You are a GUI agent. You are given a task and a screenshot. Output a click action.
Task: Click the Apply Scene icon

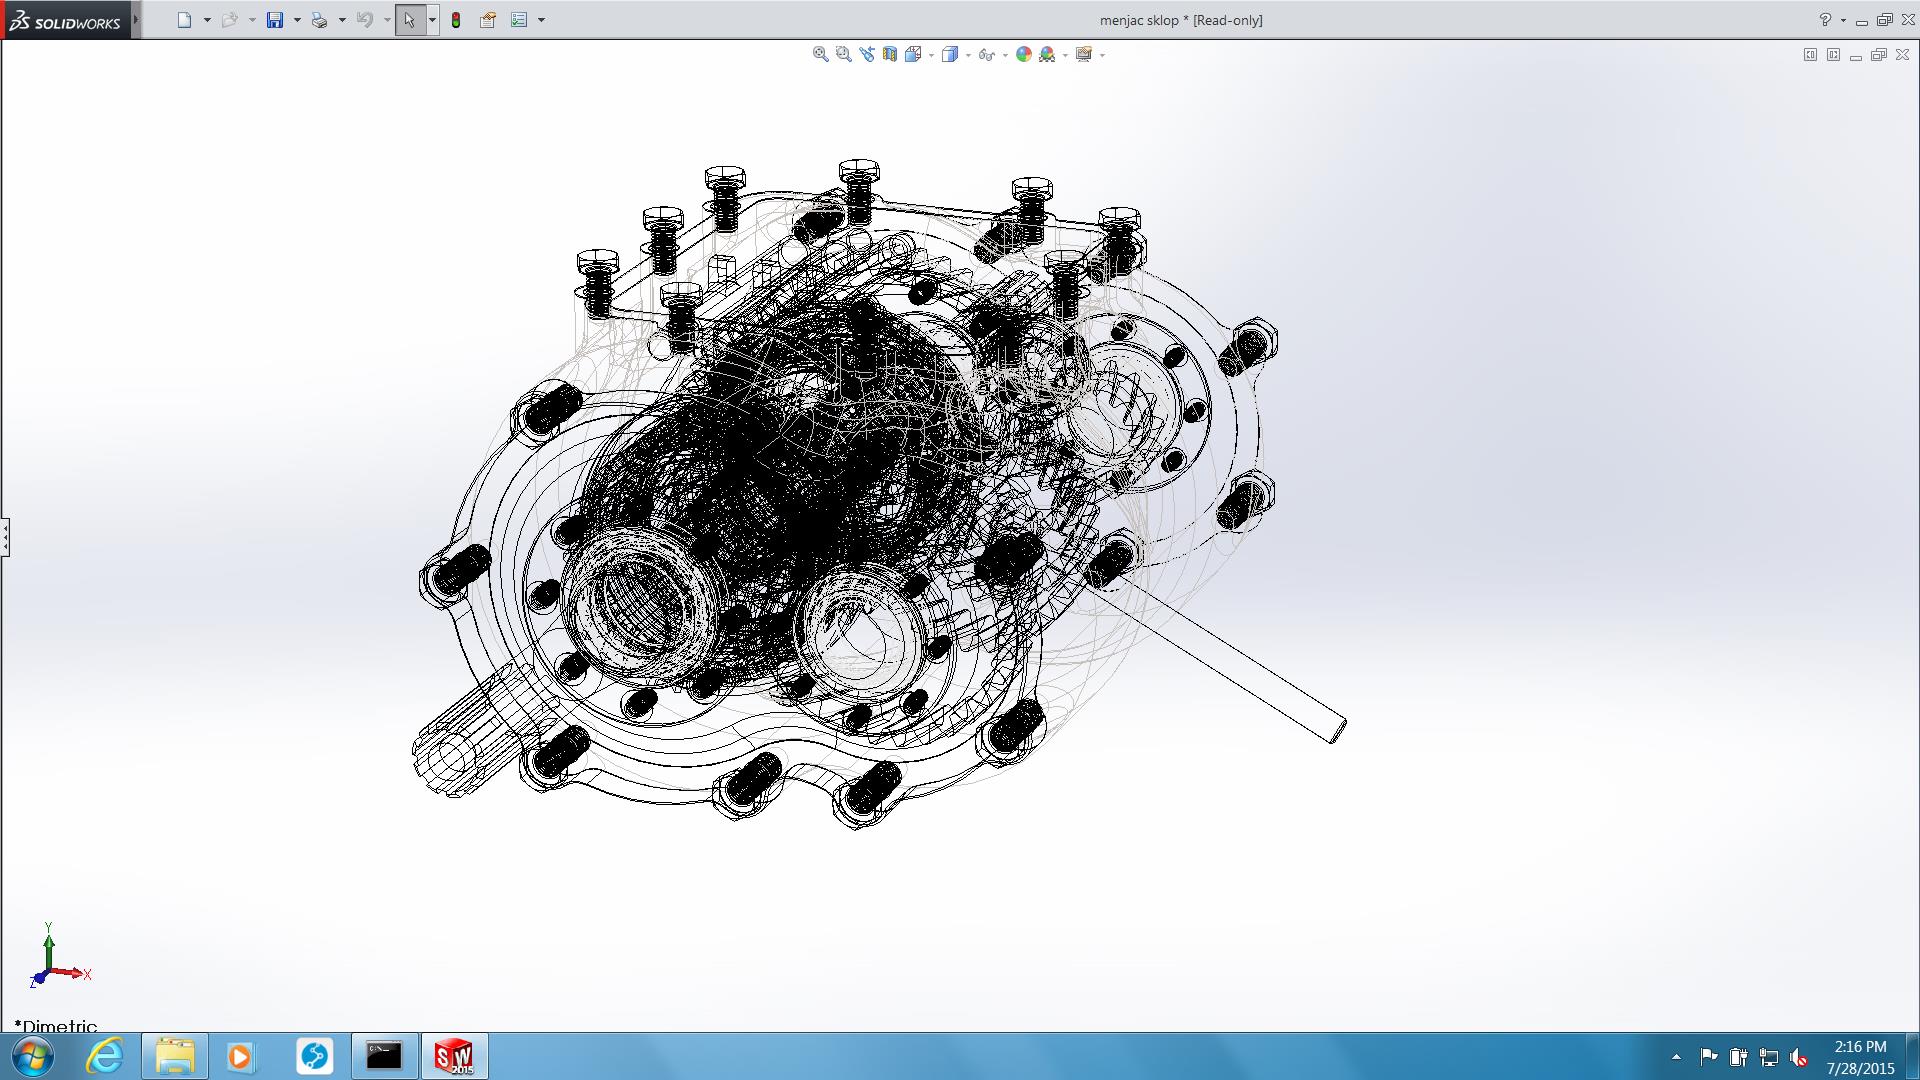[1047, 55]
